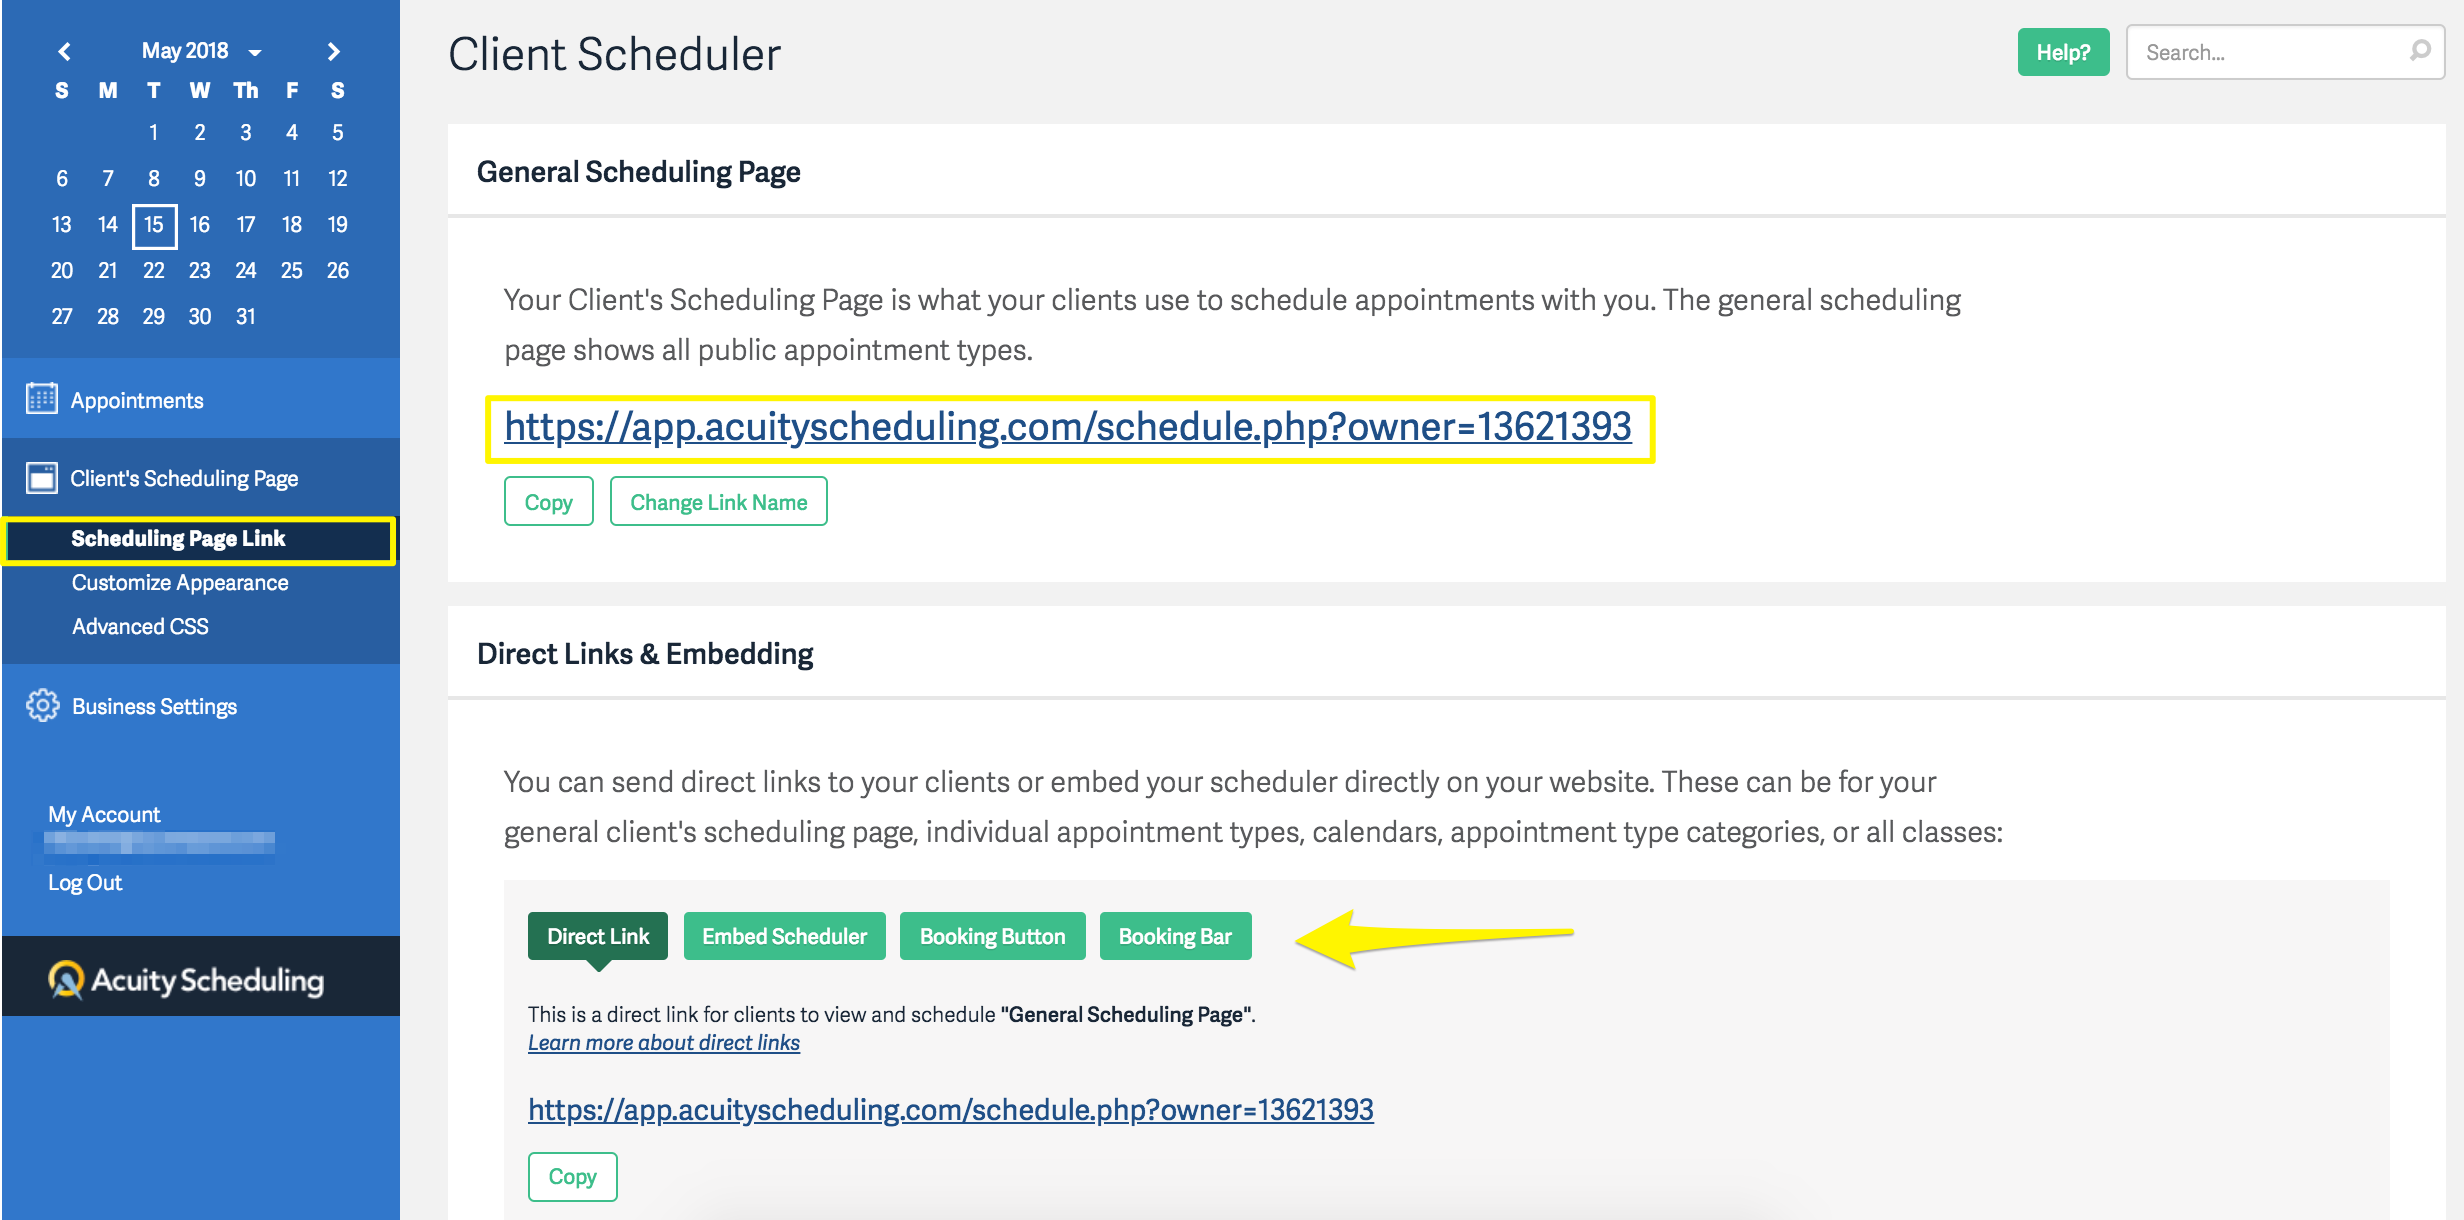2464x1220 pixels.
Task: Click the Acuity Scheduling logo
Action: [x=186, y=979]
